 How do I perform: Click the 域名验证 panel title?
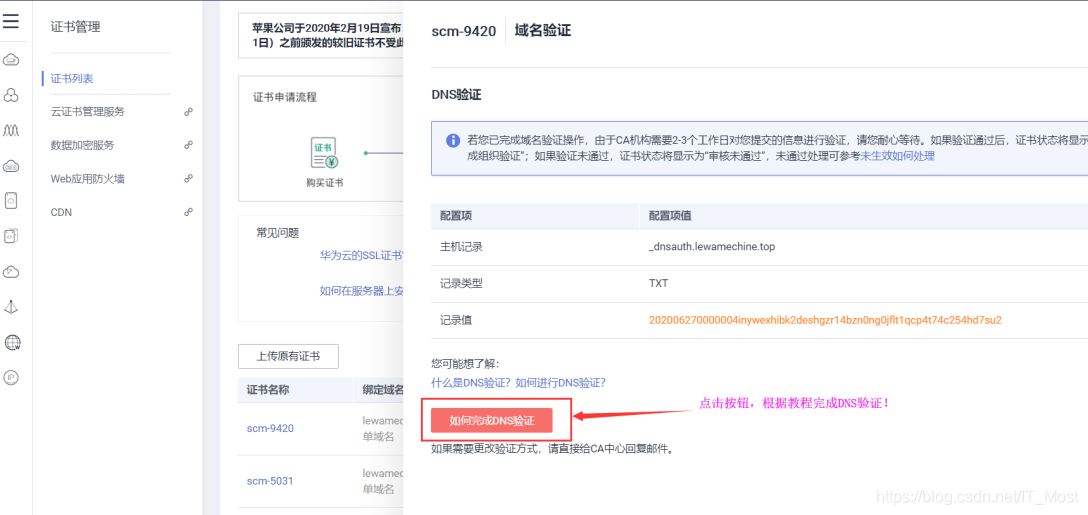point(543,31)
